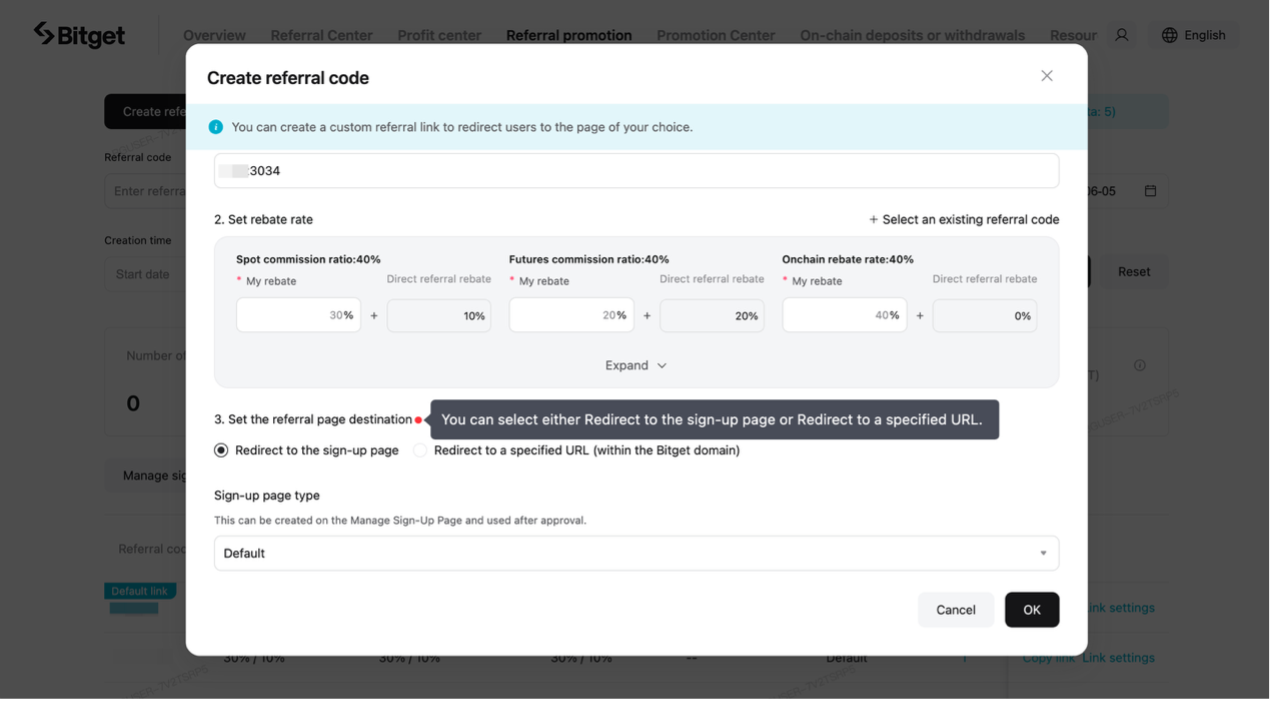
Task: Open the Default dropdown arrow
Action: click(1043, 553)
